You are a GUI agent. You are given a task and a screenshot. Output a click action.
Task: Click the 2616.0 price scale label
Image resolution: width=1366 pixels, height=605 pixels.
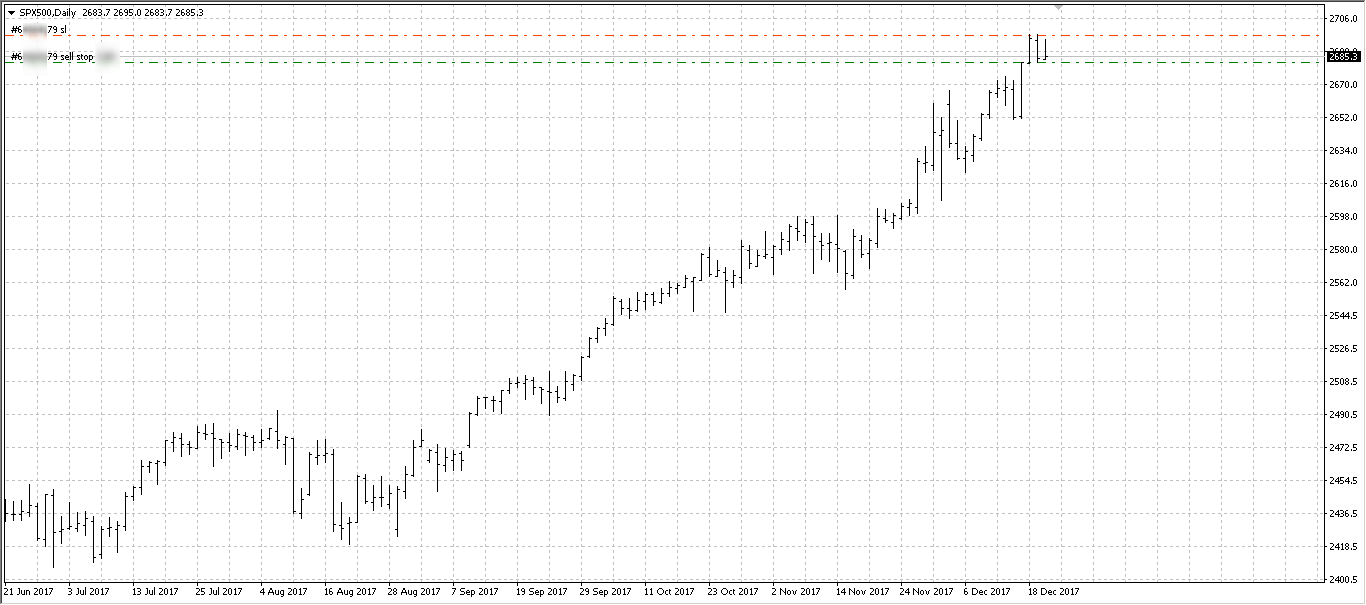1342,184
